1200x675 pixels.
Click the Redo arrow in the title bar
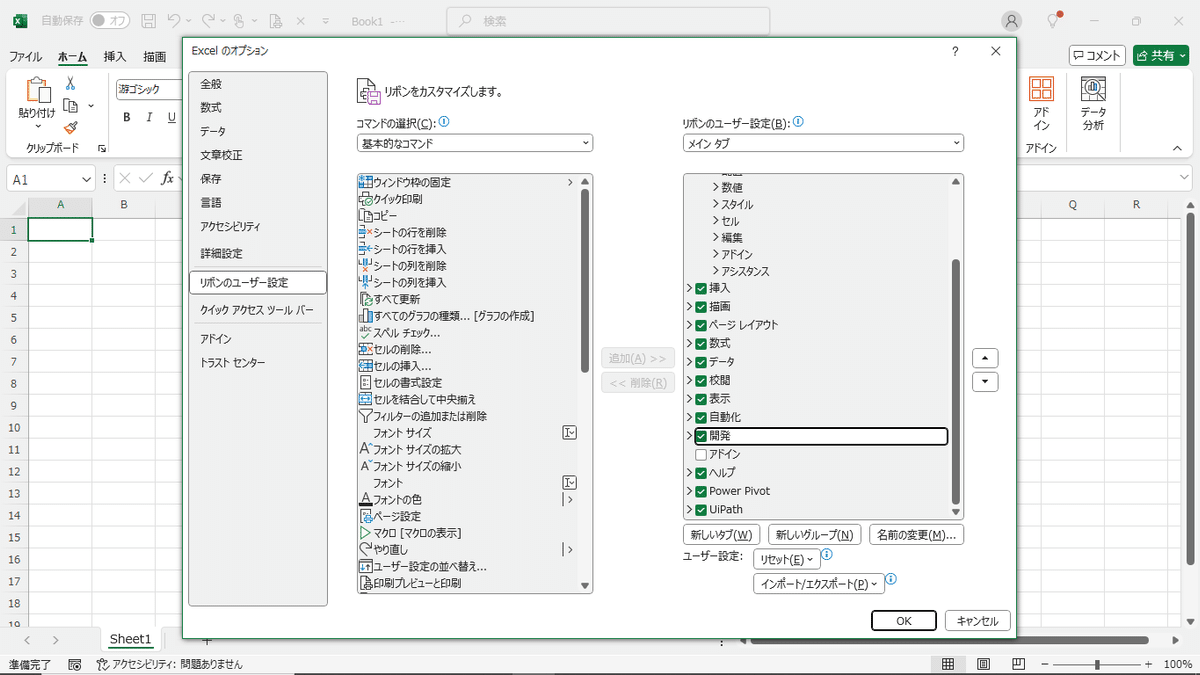[209, 21]
